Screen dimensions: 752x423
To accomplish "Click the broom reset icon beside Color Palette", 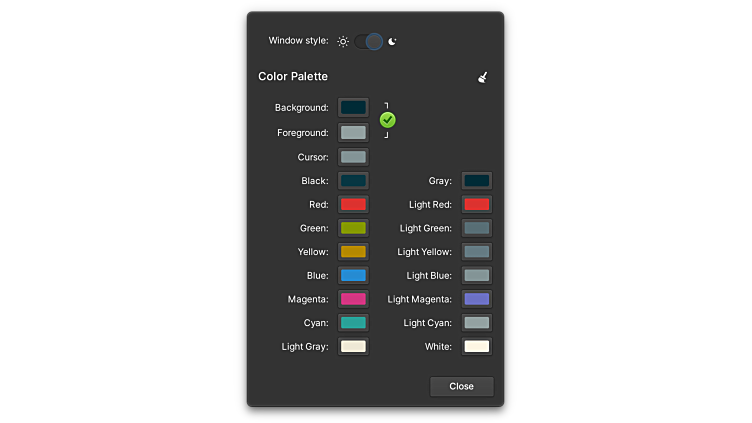I will (x=483, y=77).
